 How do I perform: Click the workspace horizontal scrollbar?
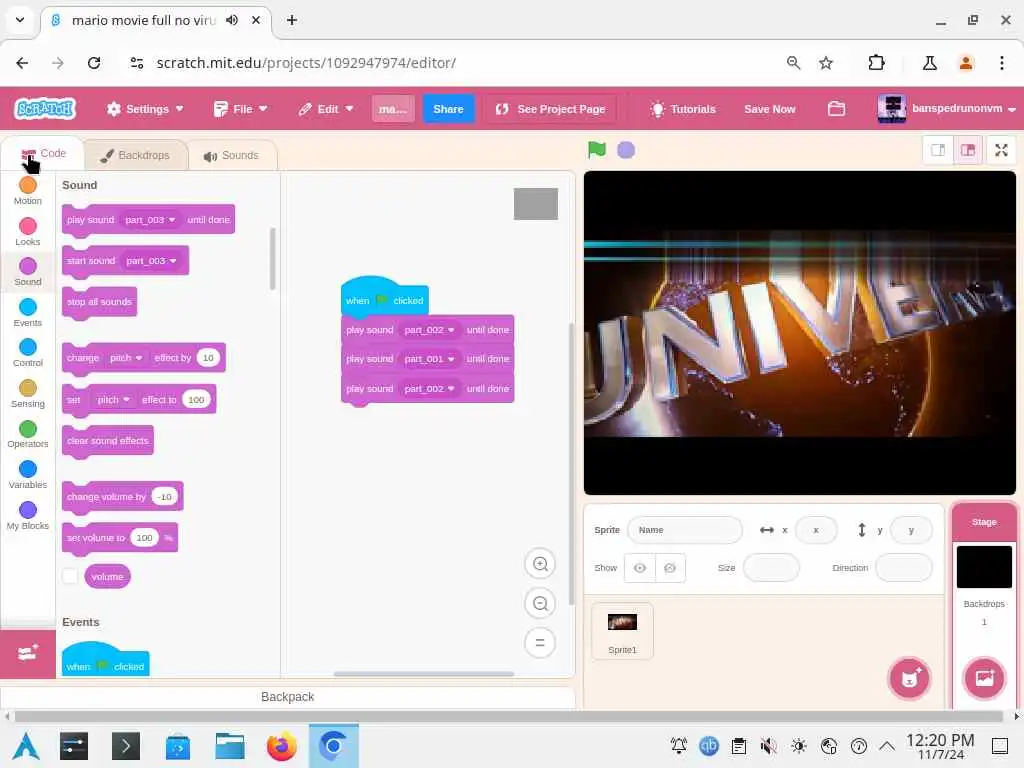point(424,674)
